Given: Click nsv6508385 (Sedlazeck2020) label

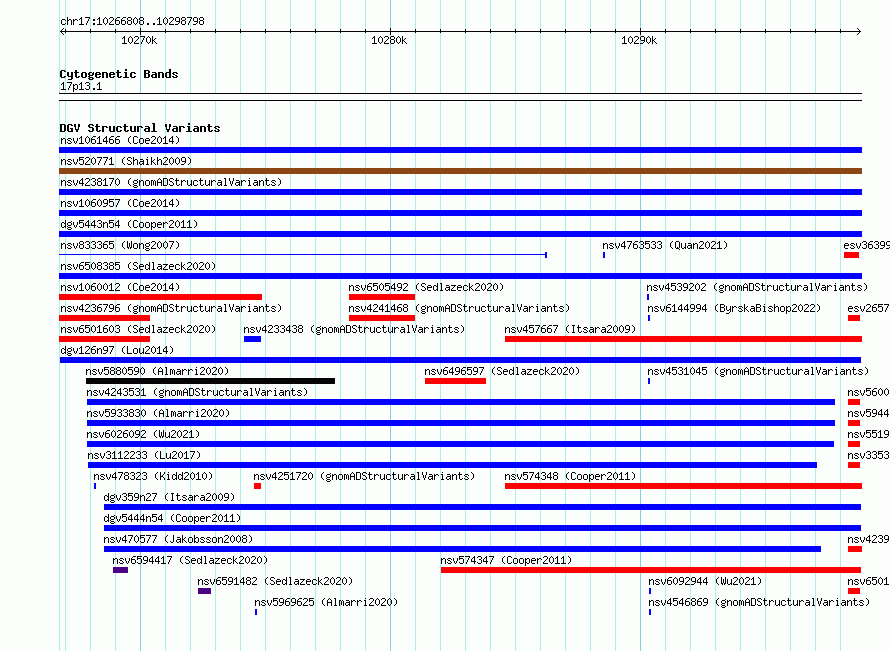Looking at the screenshot, I should (x=138, y=266).
